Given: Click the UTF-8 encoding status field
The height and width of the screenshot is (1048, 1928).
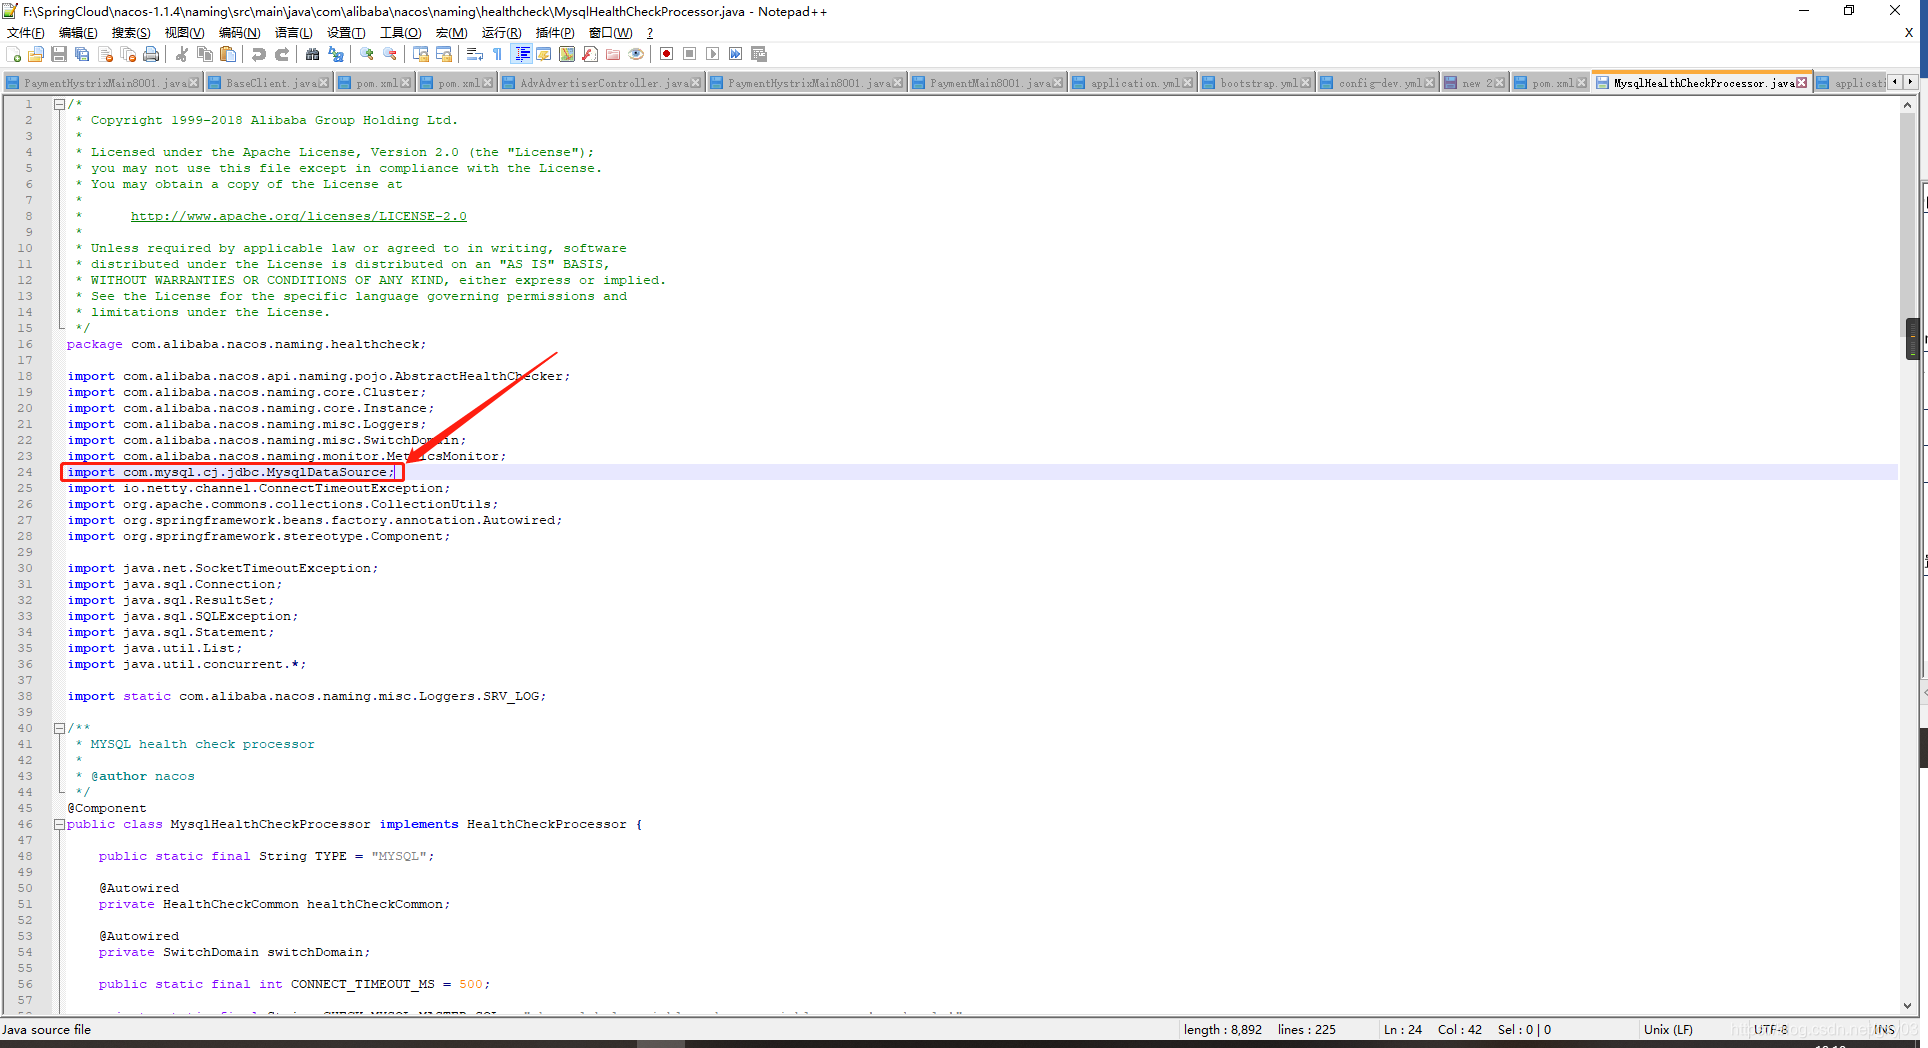Looking at the screenshot, I should point(1770,1029).
